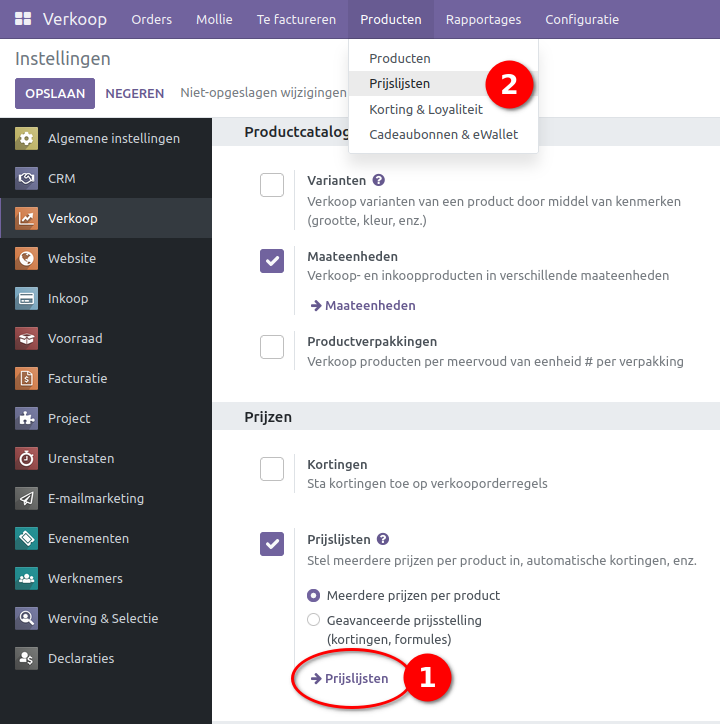This screenshot has height=724, width=720.
Task: Follow the Maateenheden arrow link
Action: point(363,305)
